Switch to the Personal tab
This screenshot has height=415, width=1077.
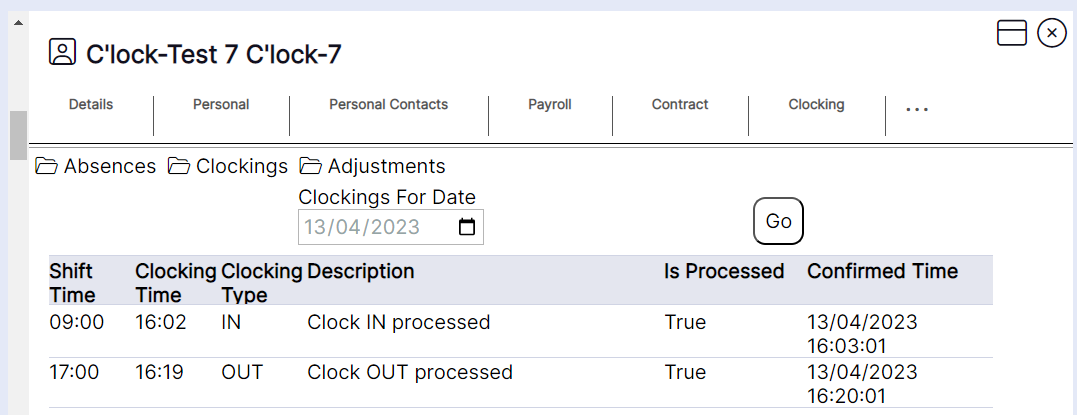pyautogui.click(x=221, y=105)
